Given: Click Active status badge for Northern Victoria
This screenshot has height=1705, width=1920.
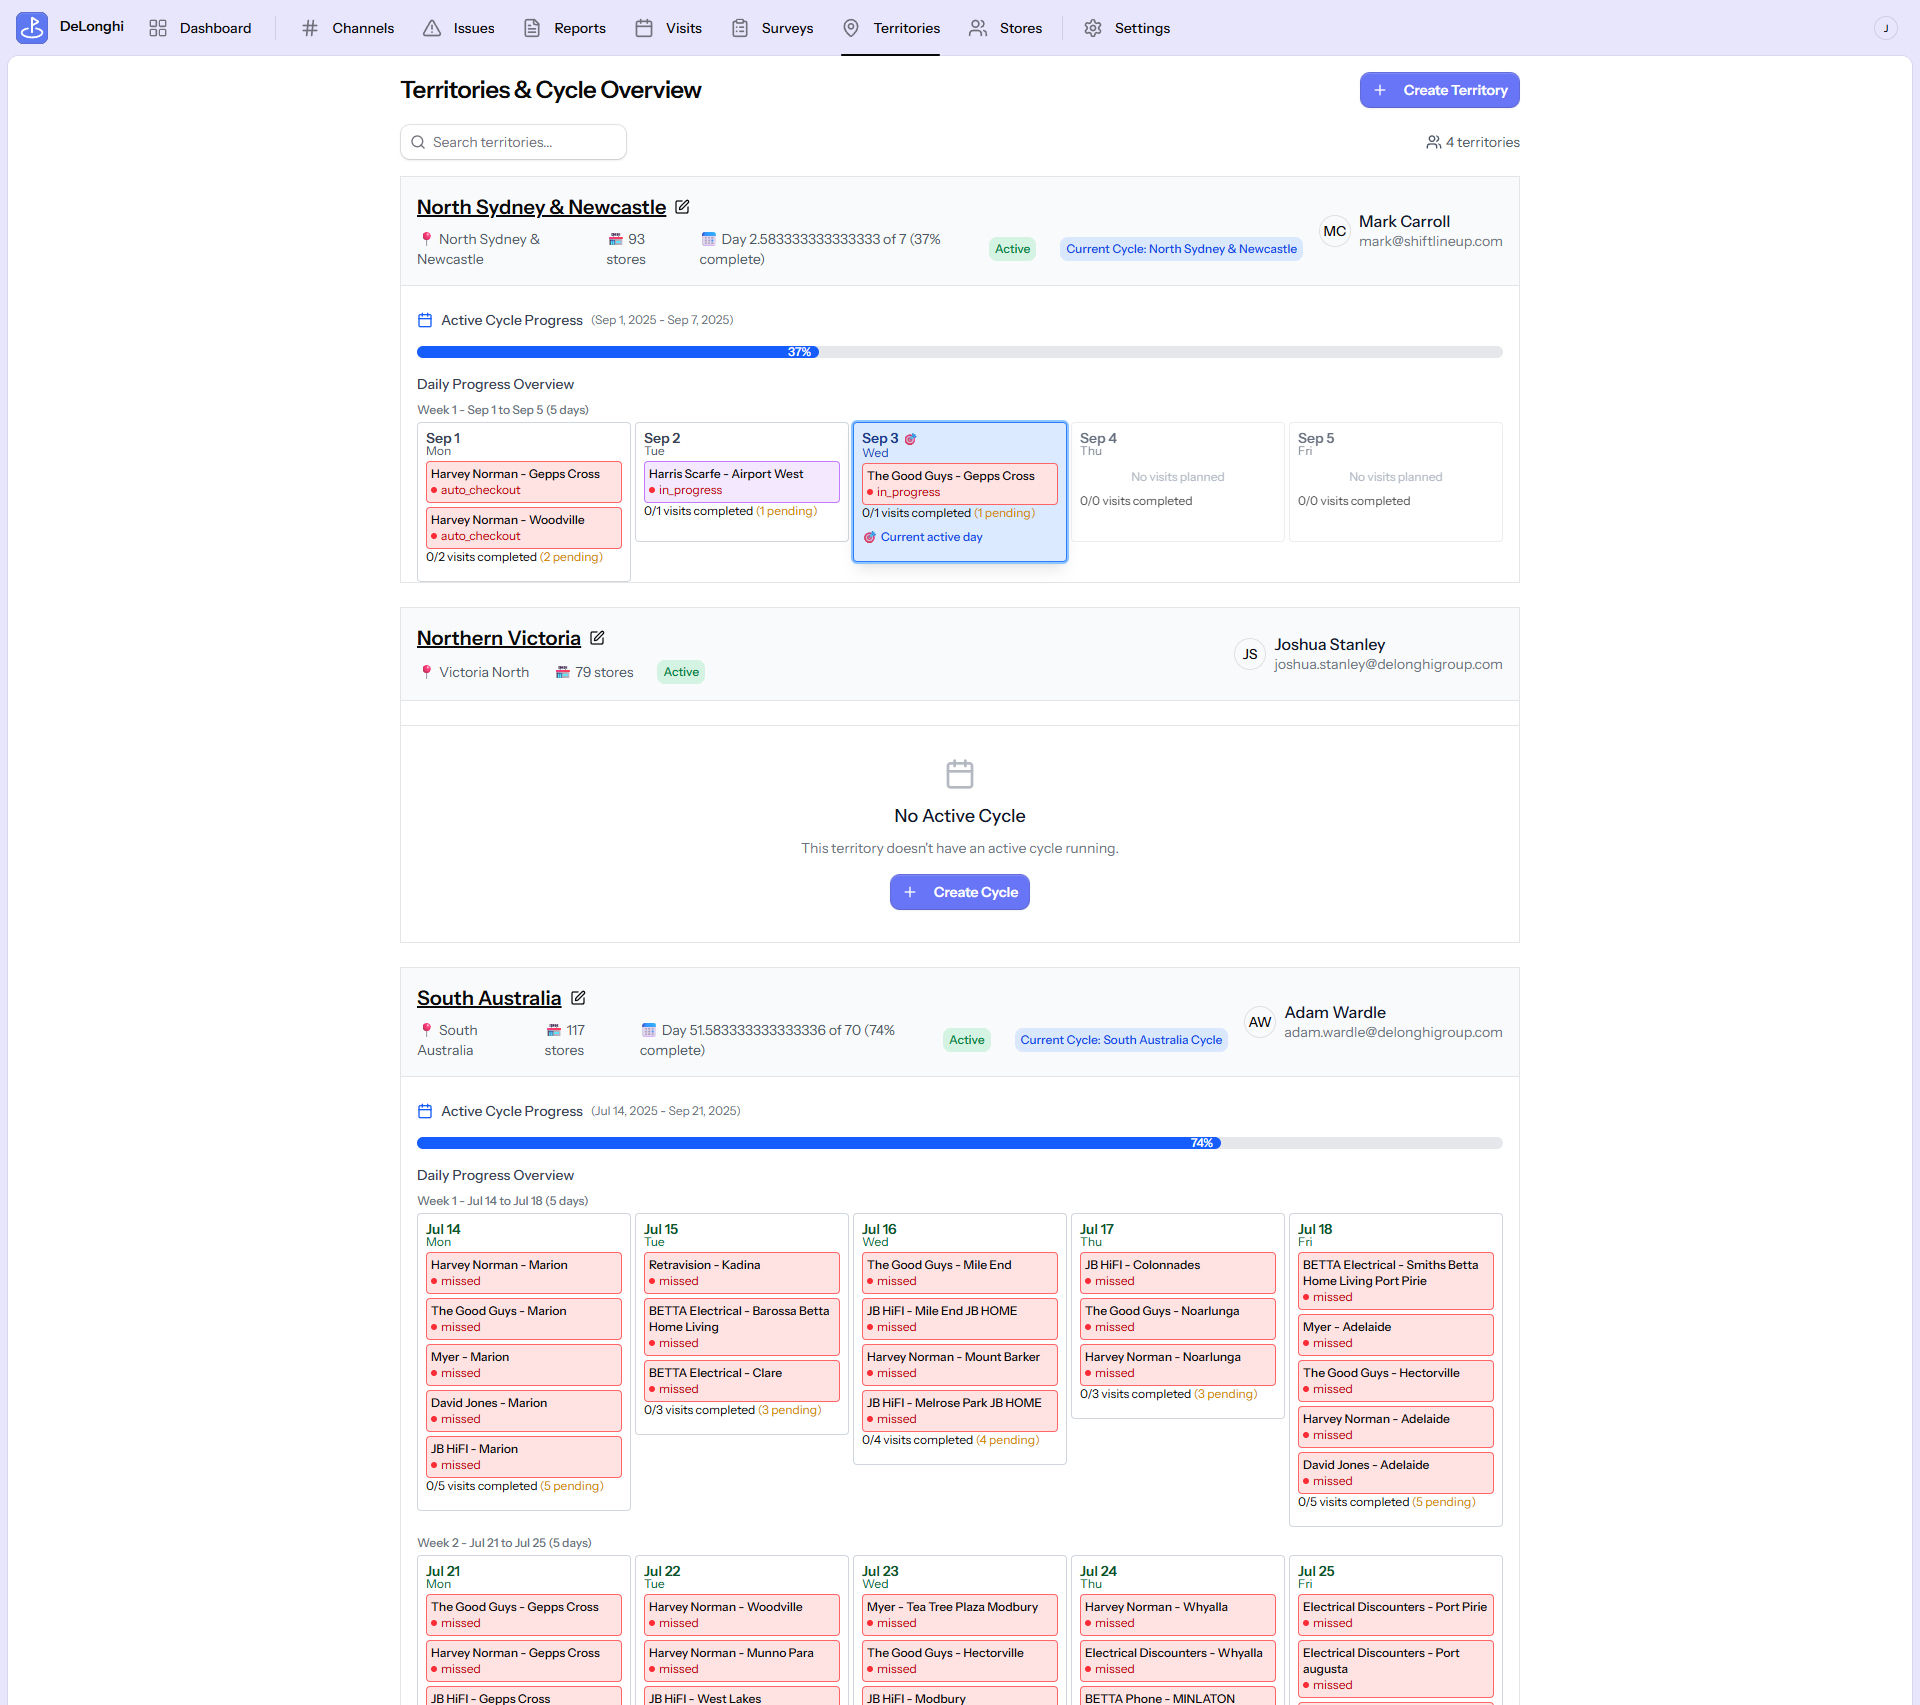Looking at the screenshot, I should [681, 672].
